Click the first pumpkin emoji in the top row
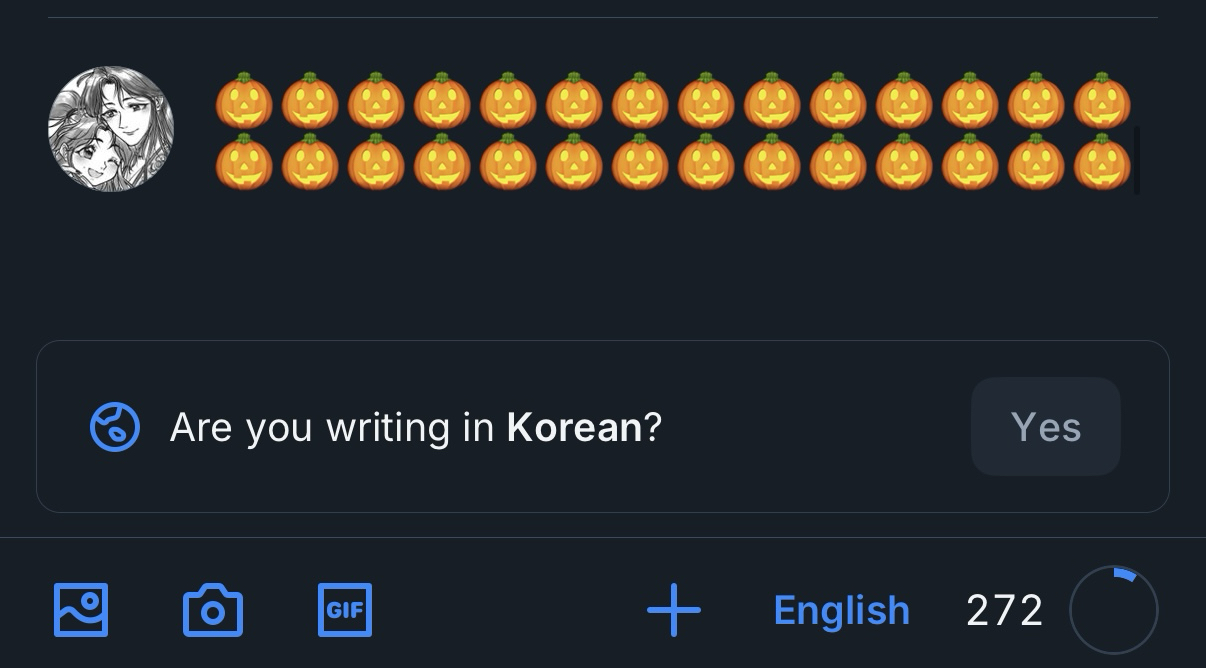This screenshot has width=1206, height=668. [244, 100]
